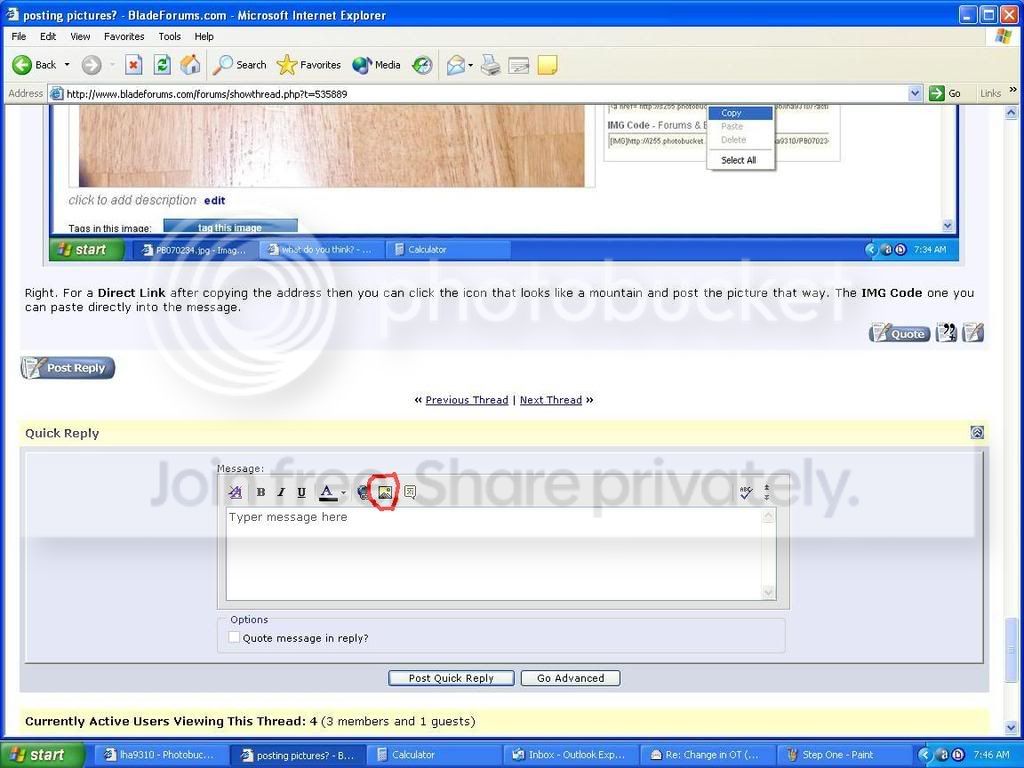
Task: Toggle Italic formatting in Quick Reply
Action: (281, 492)
